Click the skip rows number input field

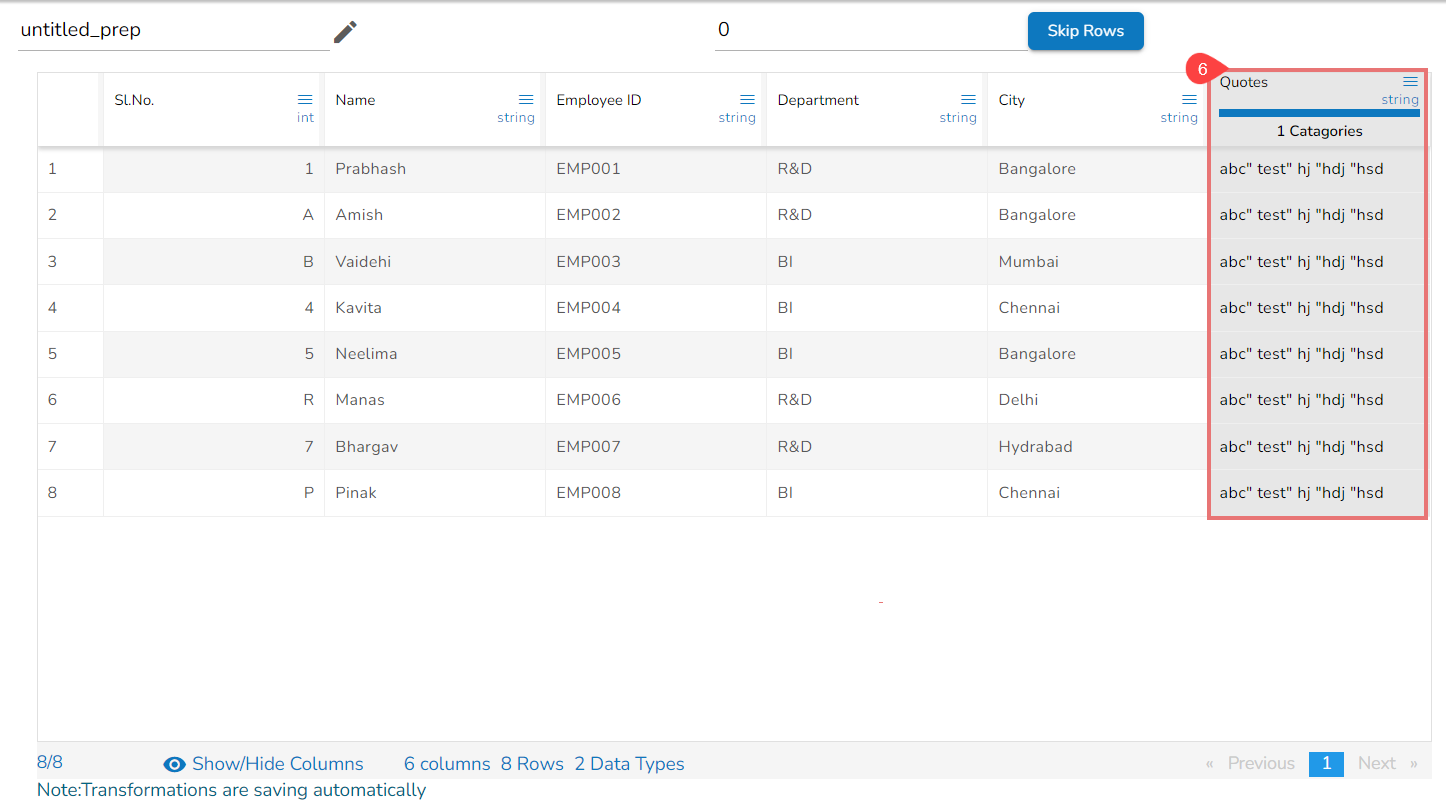pyautogui.click(x=868, y=31)
